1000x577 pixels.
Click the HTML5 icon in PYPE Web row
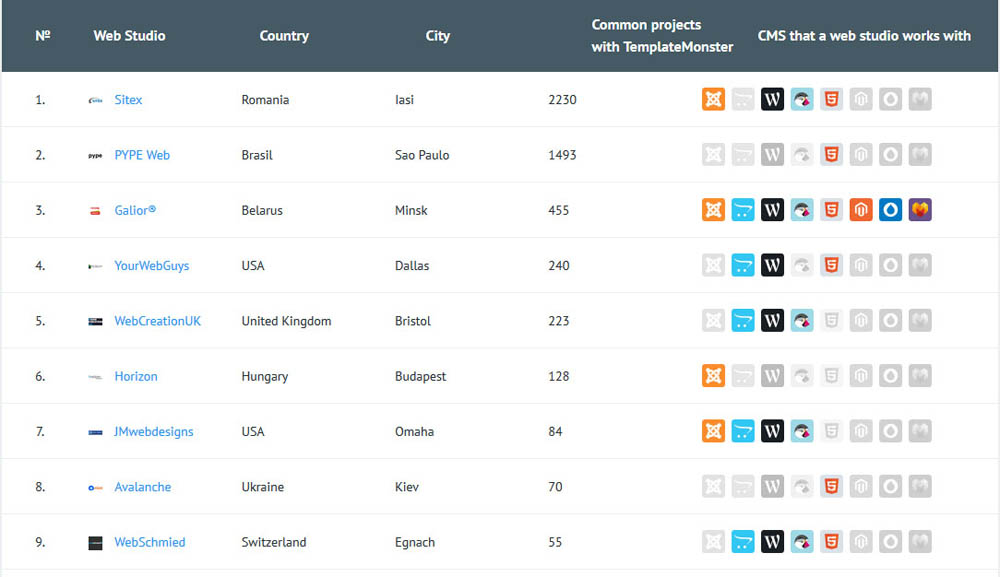(831, 155)
